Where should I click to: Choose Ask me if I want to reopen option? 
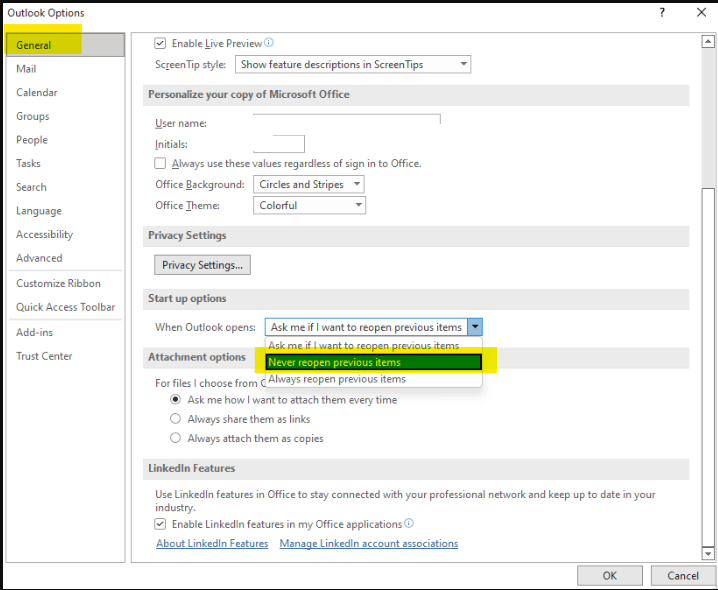[x=373, y=346]
